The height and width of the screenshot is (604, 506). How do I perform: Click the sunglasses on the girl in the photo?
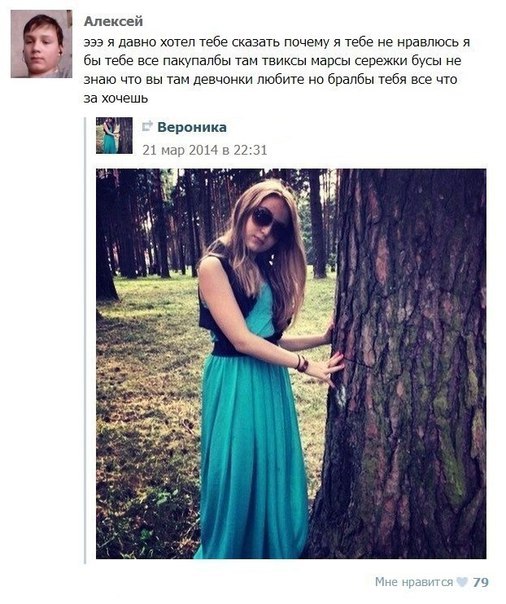click(x=270, y=223)
